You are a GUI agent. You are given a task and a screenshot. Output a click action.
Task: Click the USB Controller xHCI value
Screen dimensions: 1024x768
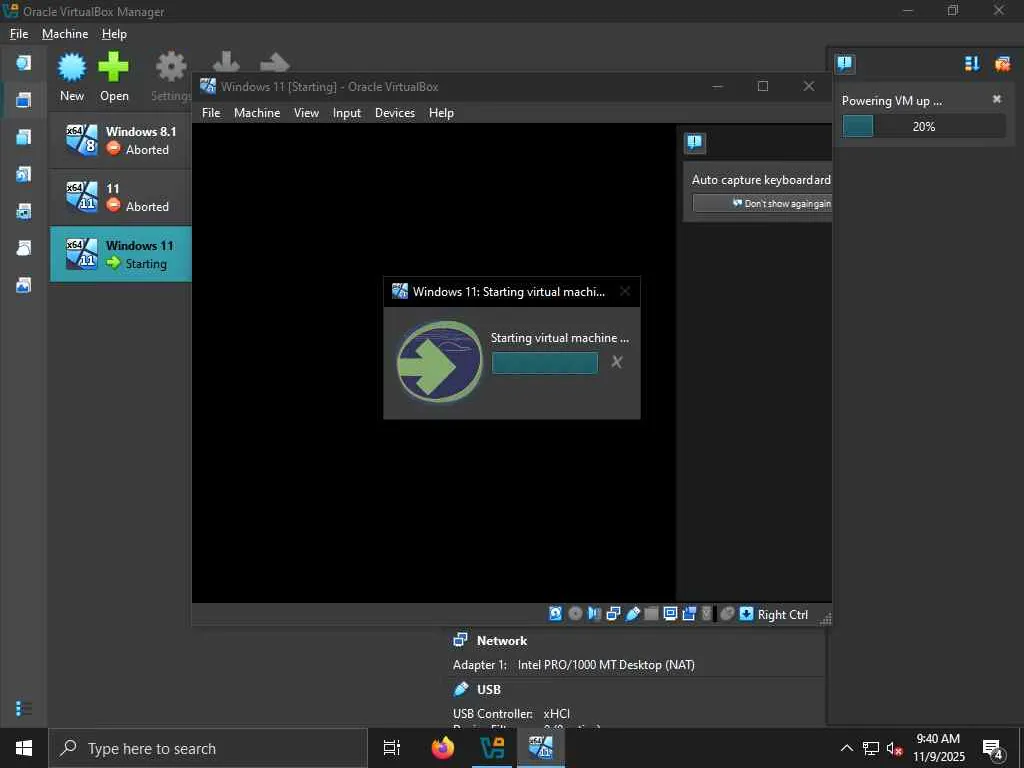coord(556,714)
